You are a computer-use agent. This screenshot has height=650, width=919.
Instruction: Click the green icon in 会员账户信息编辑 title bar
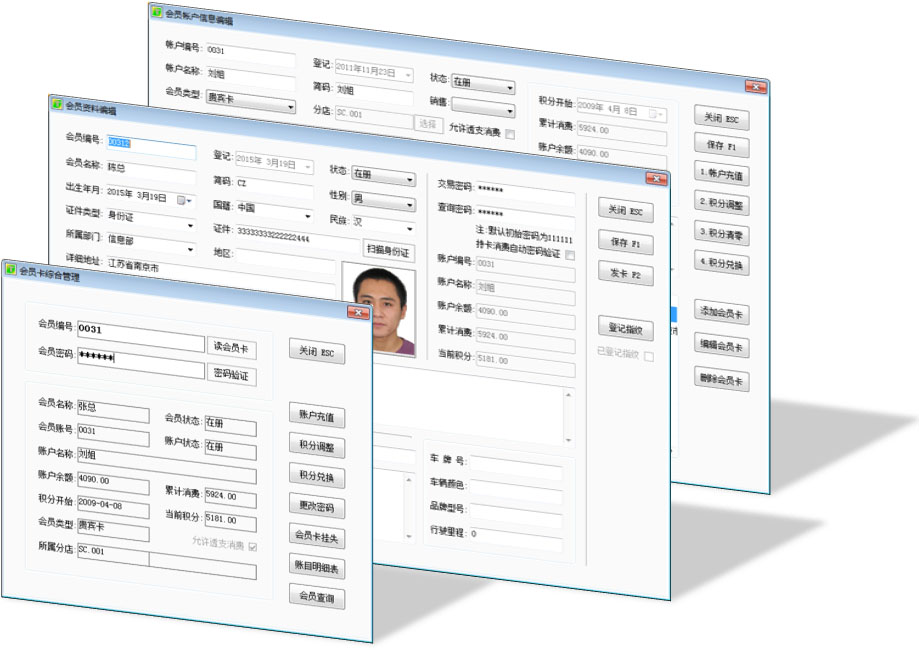[155, 11]
